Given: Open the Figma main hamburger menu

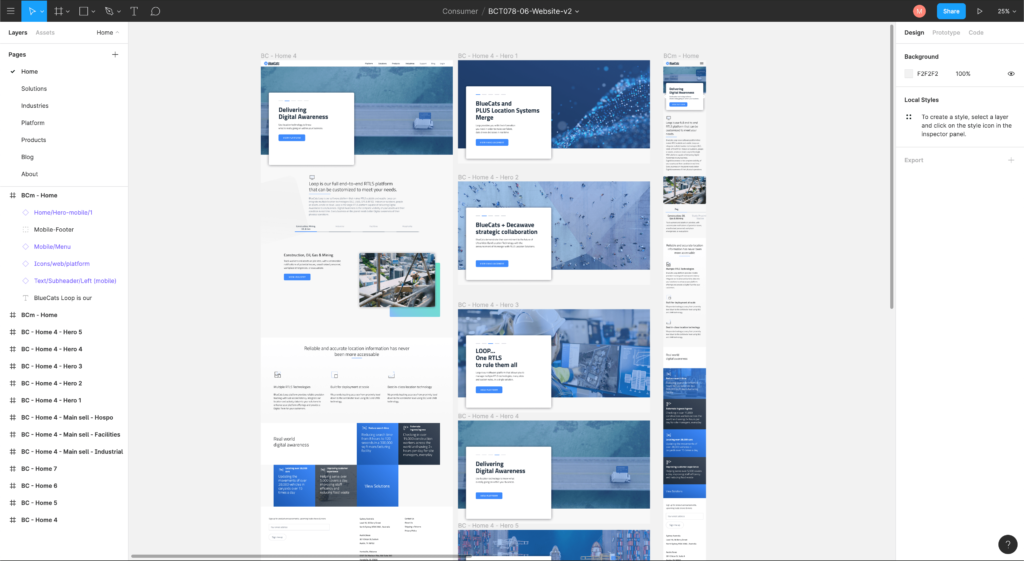Looking at the screenshot, I should pos(10,11).
